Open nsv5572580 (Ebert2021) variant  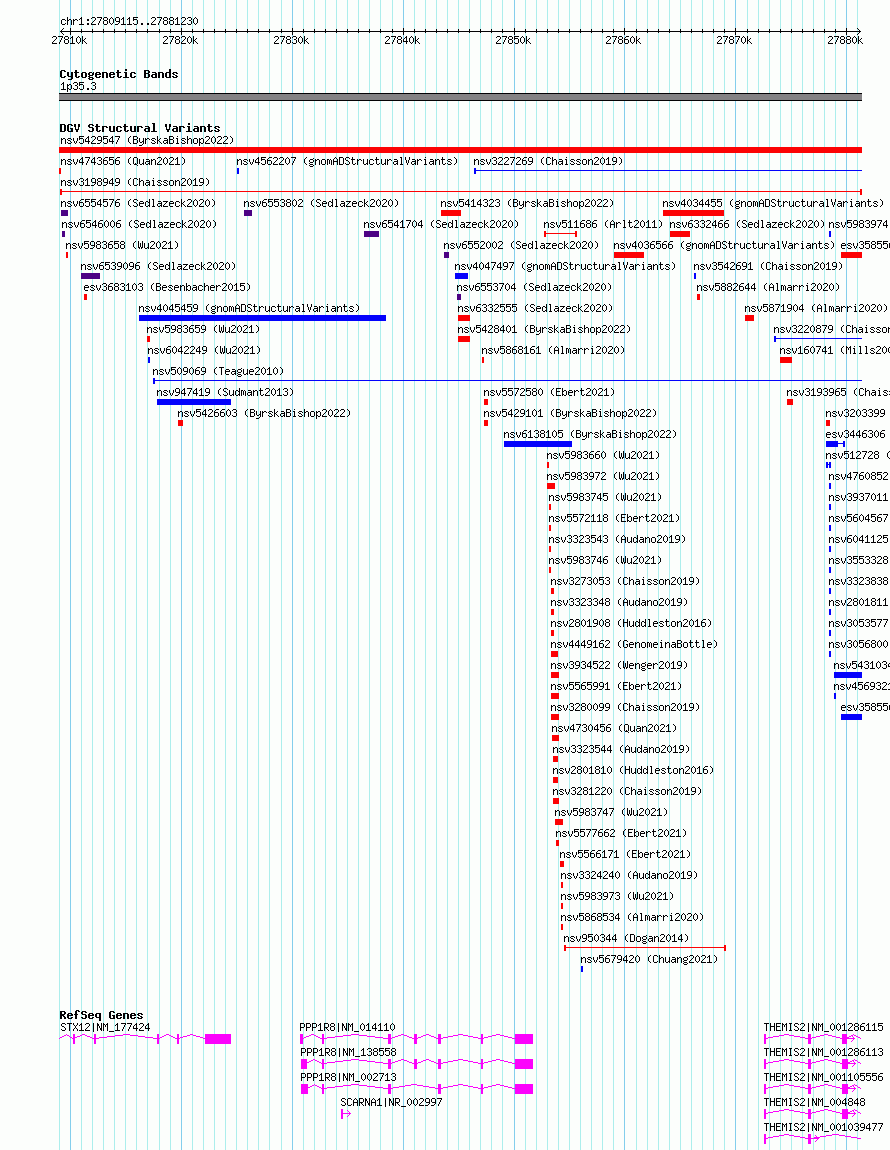pyautogui.click(x=550, y=392)
